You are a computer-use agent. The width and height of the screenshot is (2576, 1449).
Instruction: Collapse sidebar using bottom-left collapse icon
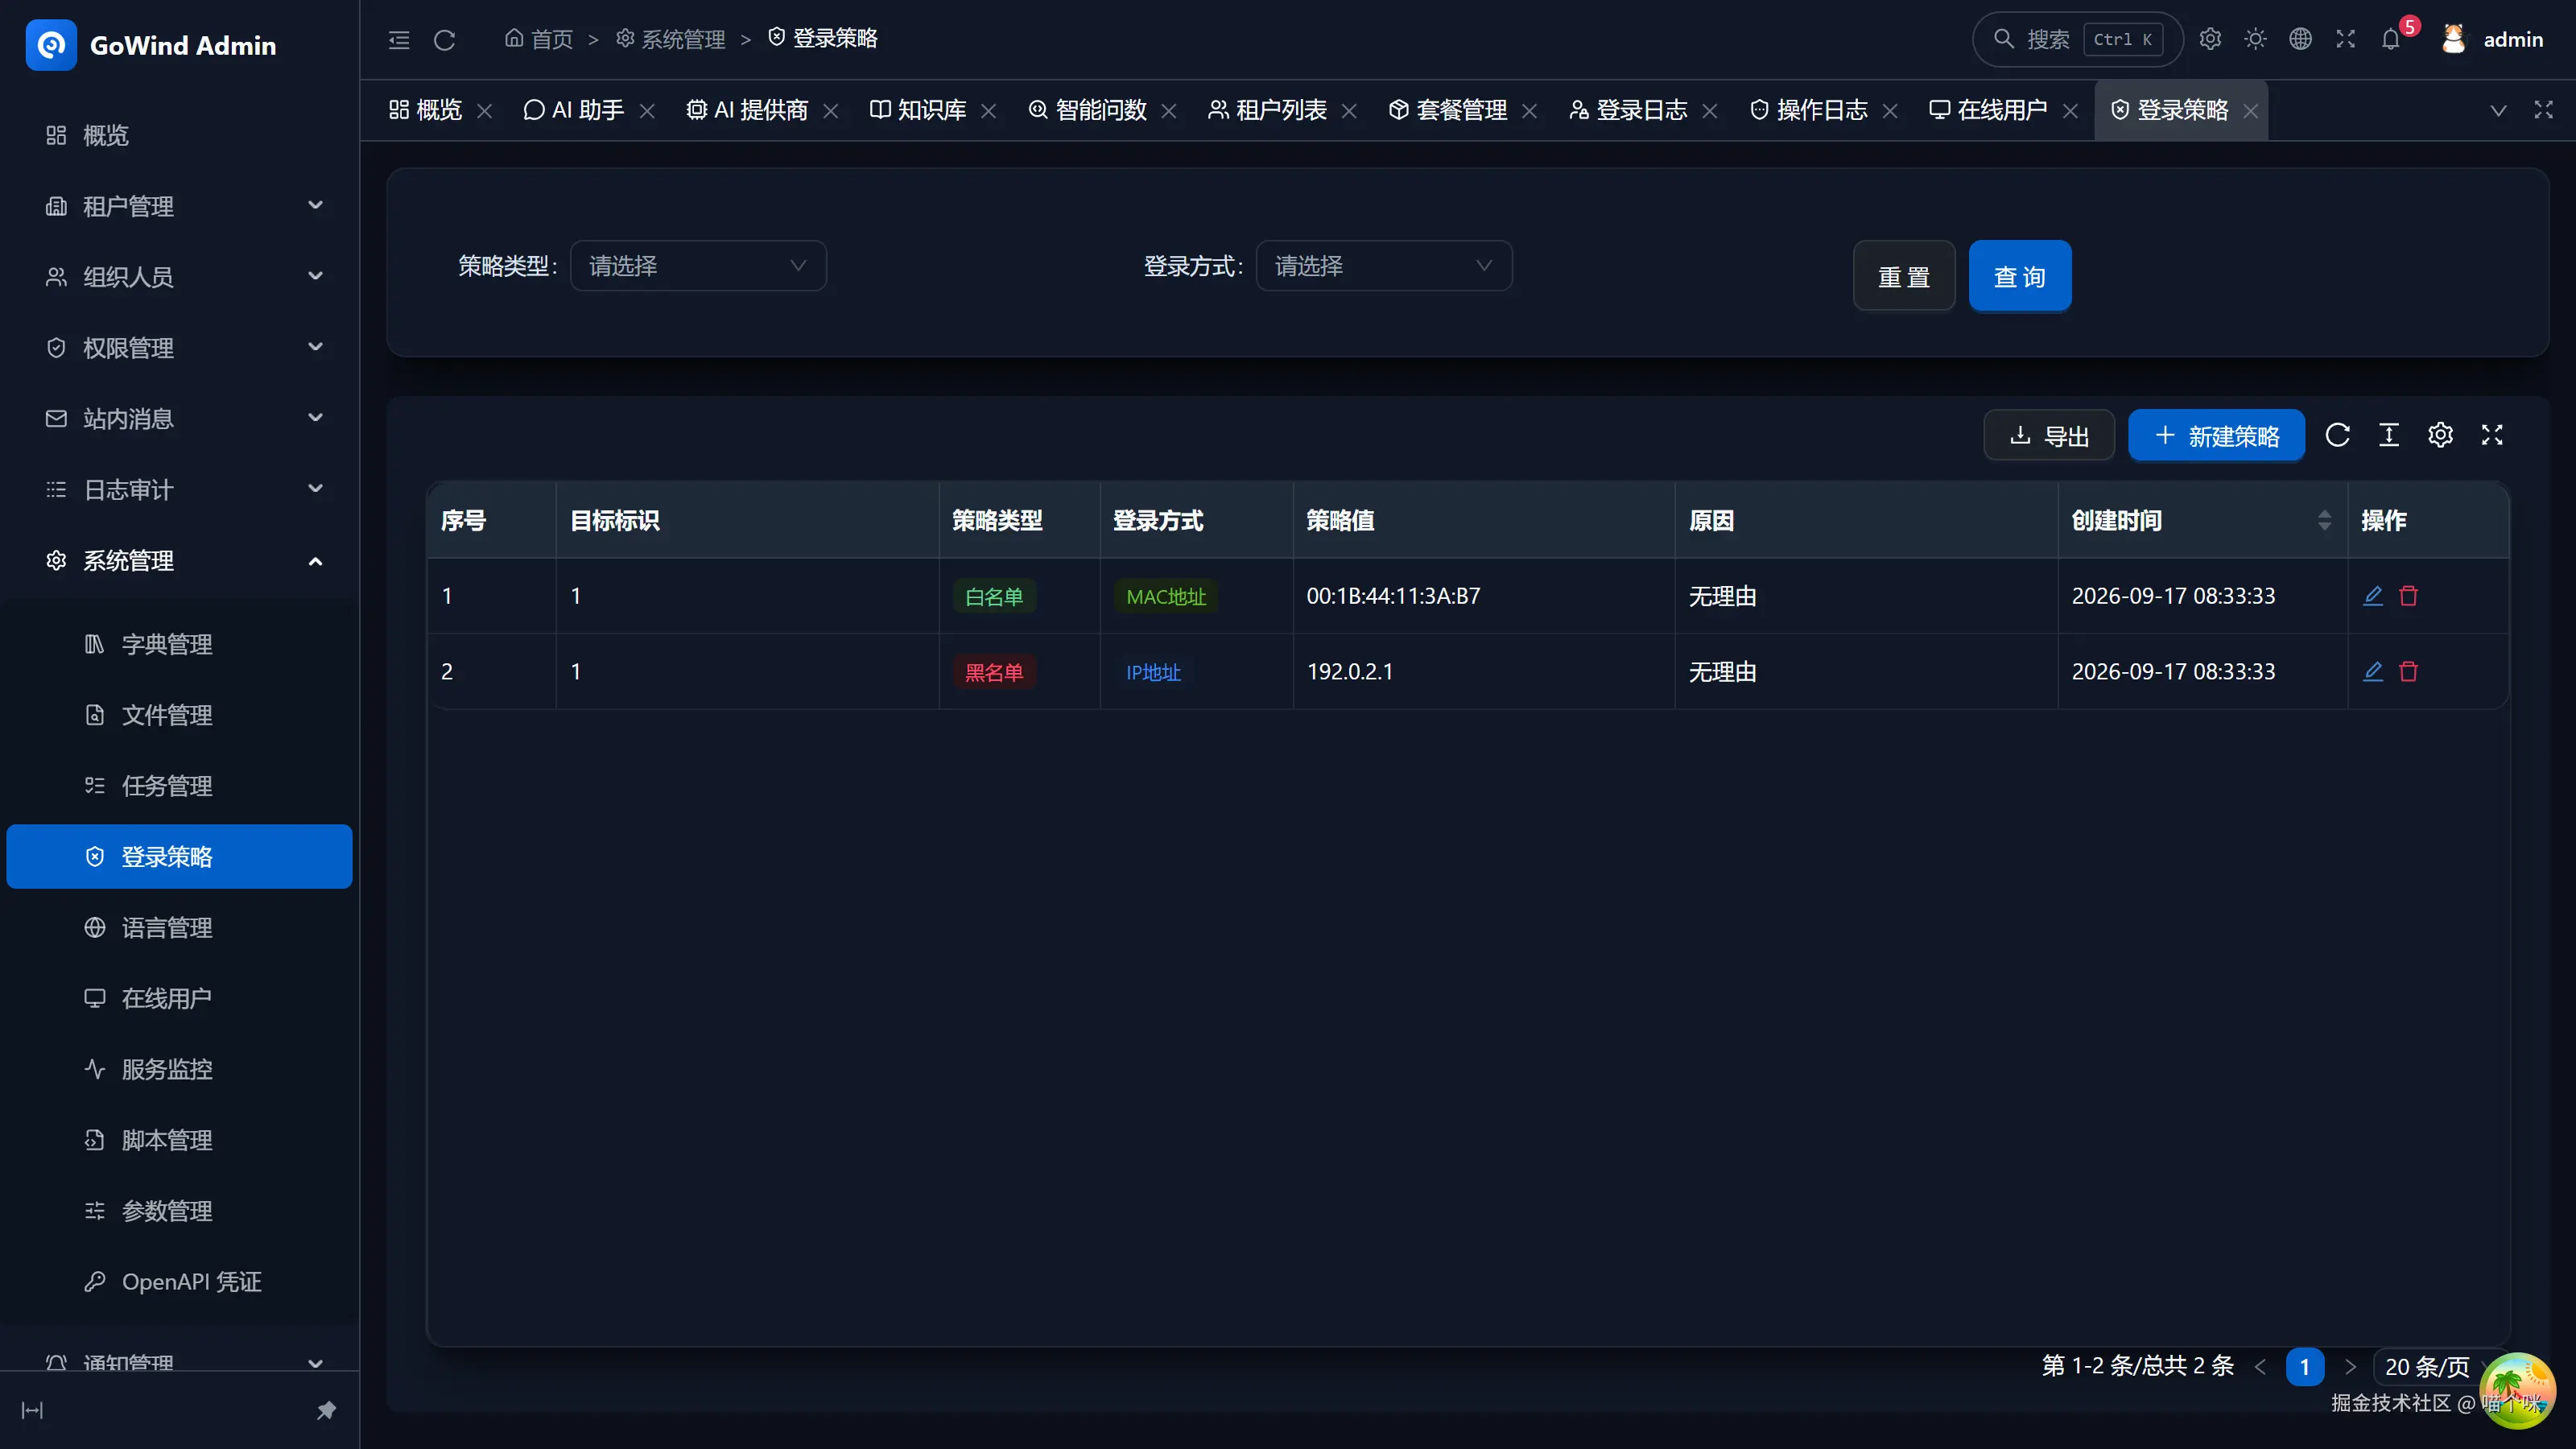pos(33,1411)
